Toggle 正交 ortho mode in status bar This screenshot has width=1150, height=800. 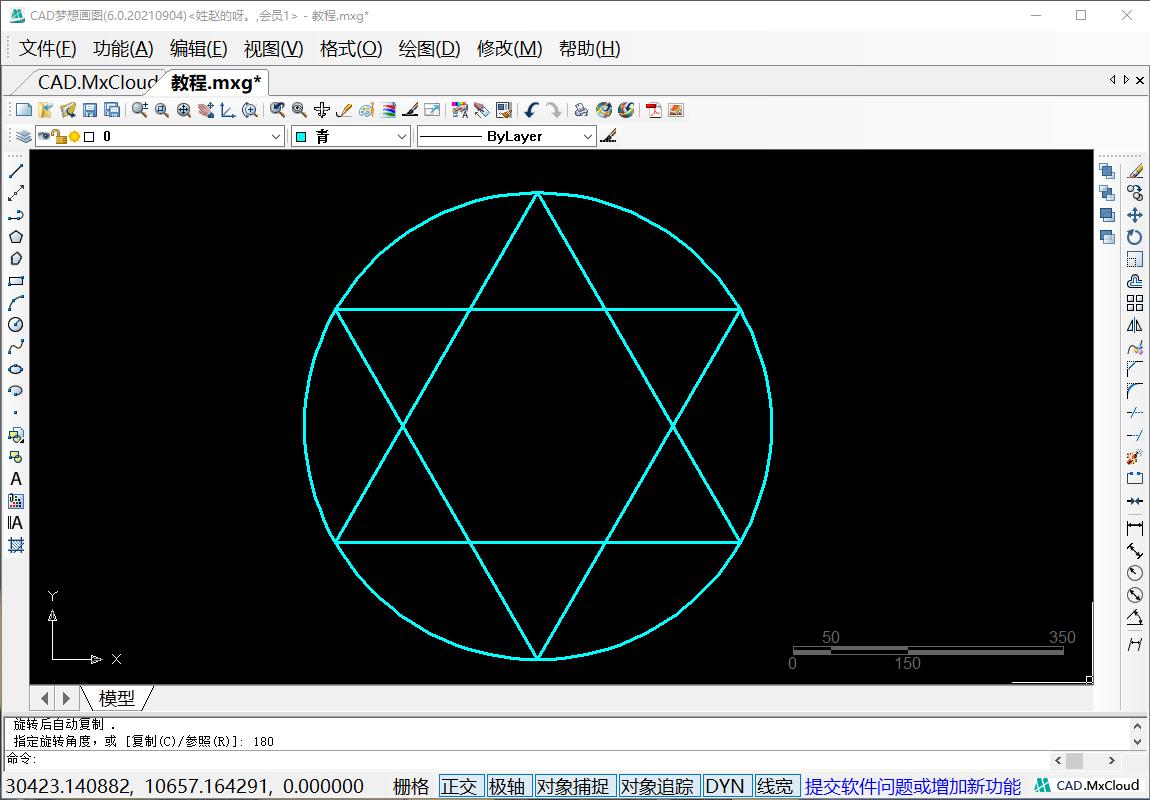460,786
